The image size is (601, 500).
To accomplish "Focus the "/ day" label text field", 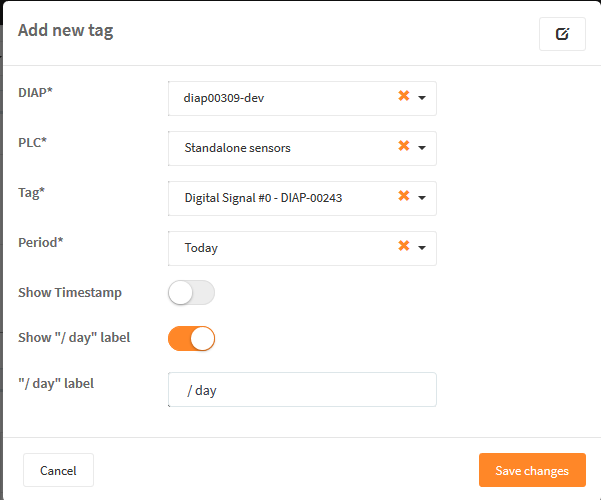I will click(x=302, y=390).
